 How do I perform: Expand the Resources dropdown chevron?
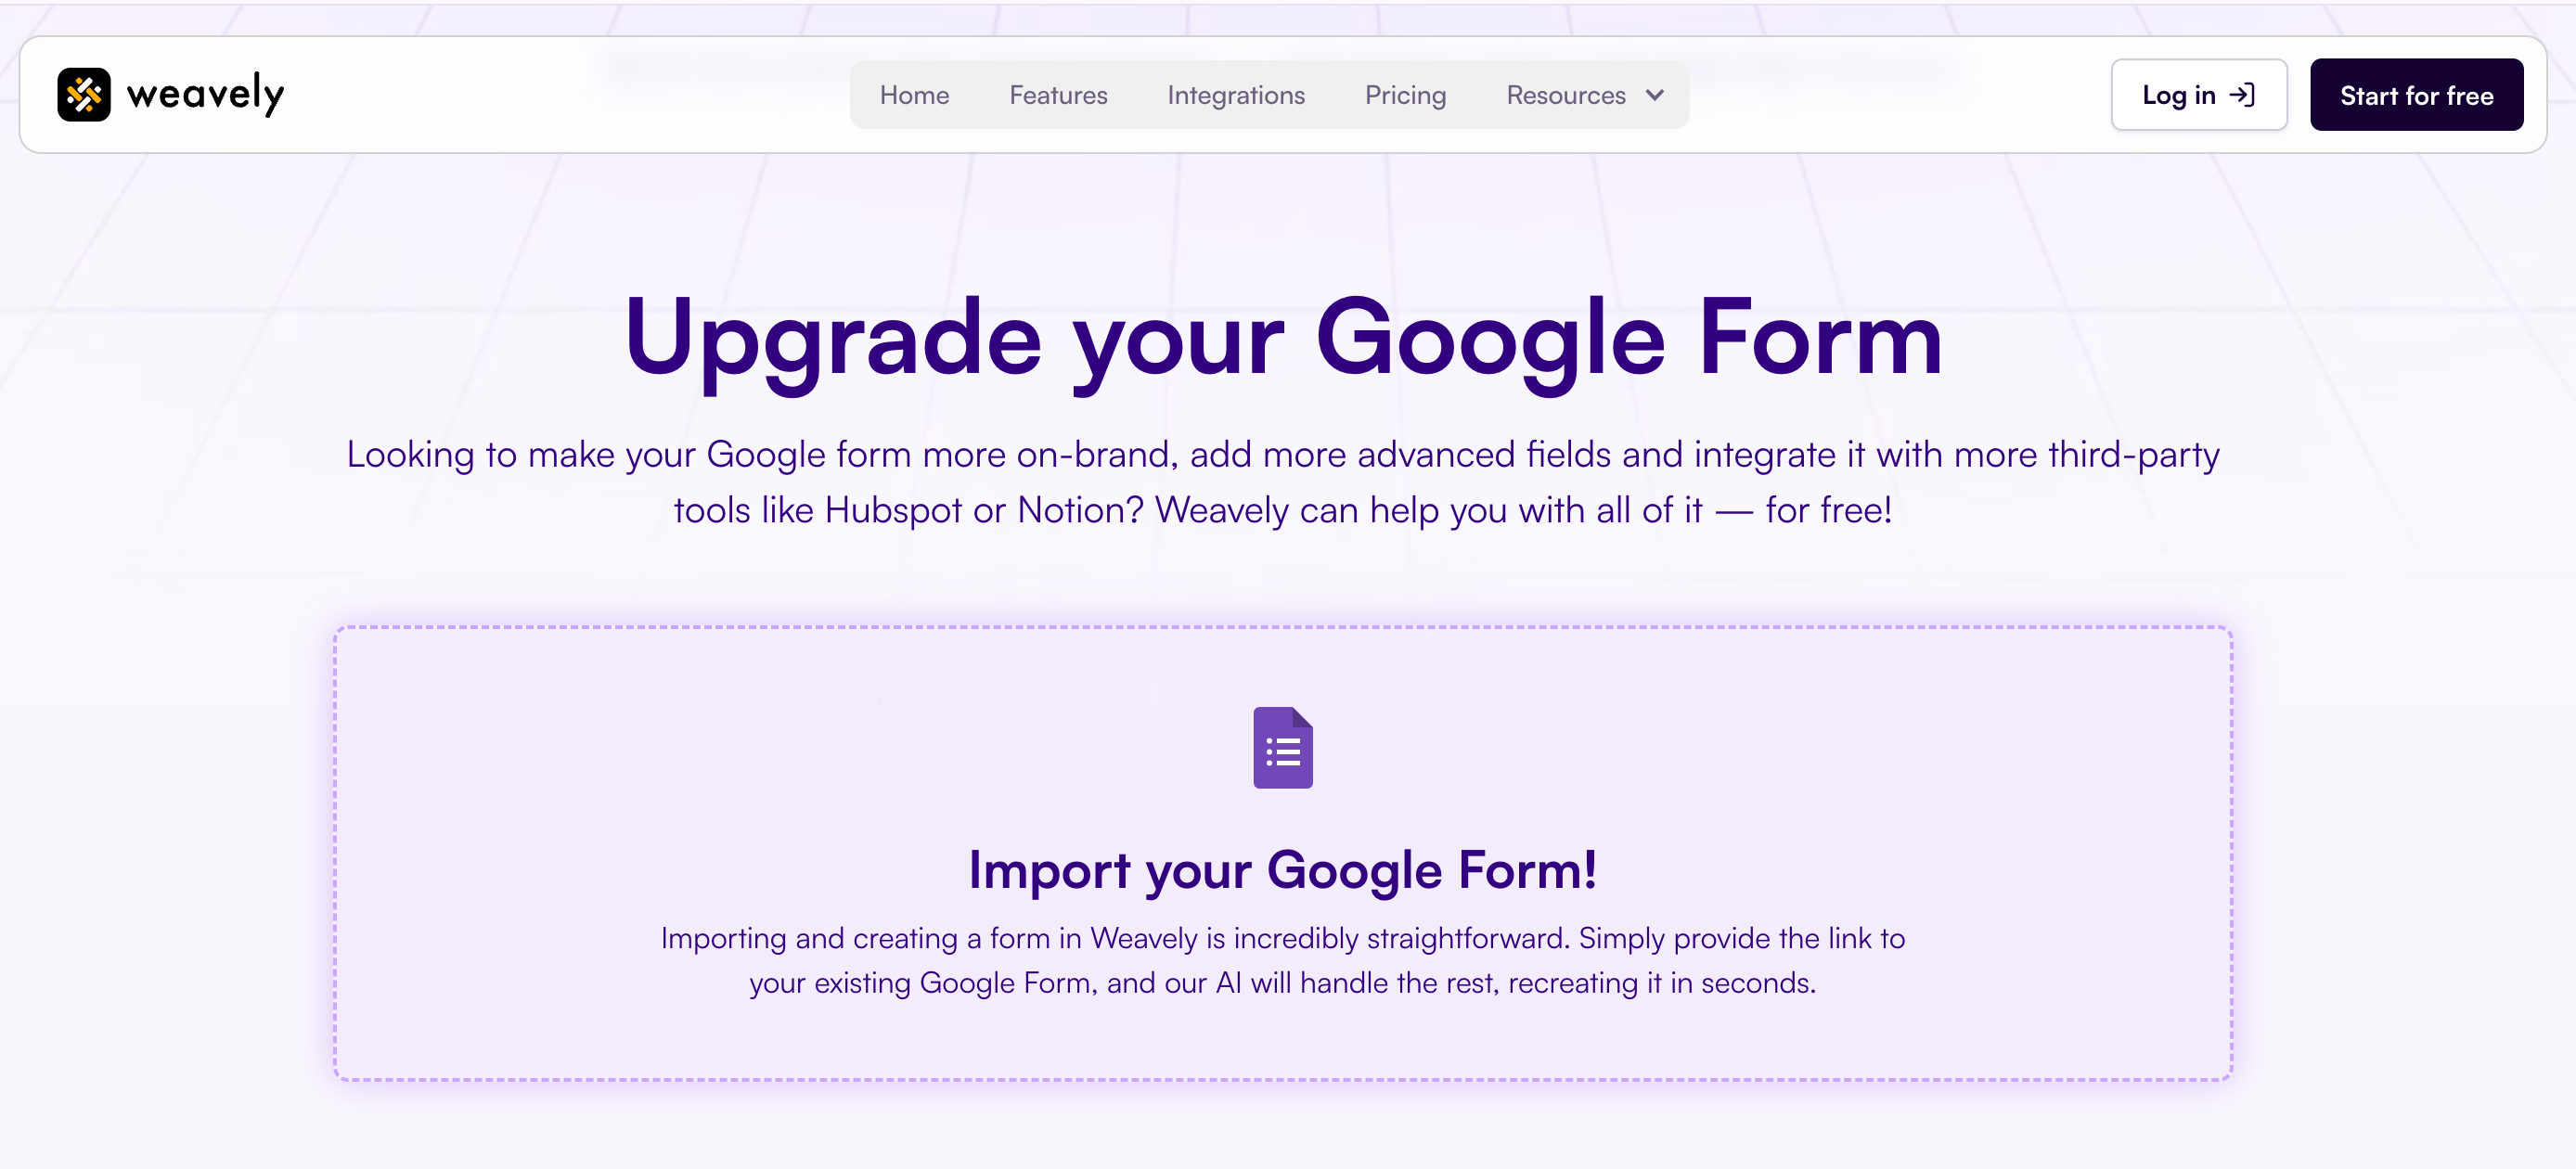coord(1655,95)
